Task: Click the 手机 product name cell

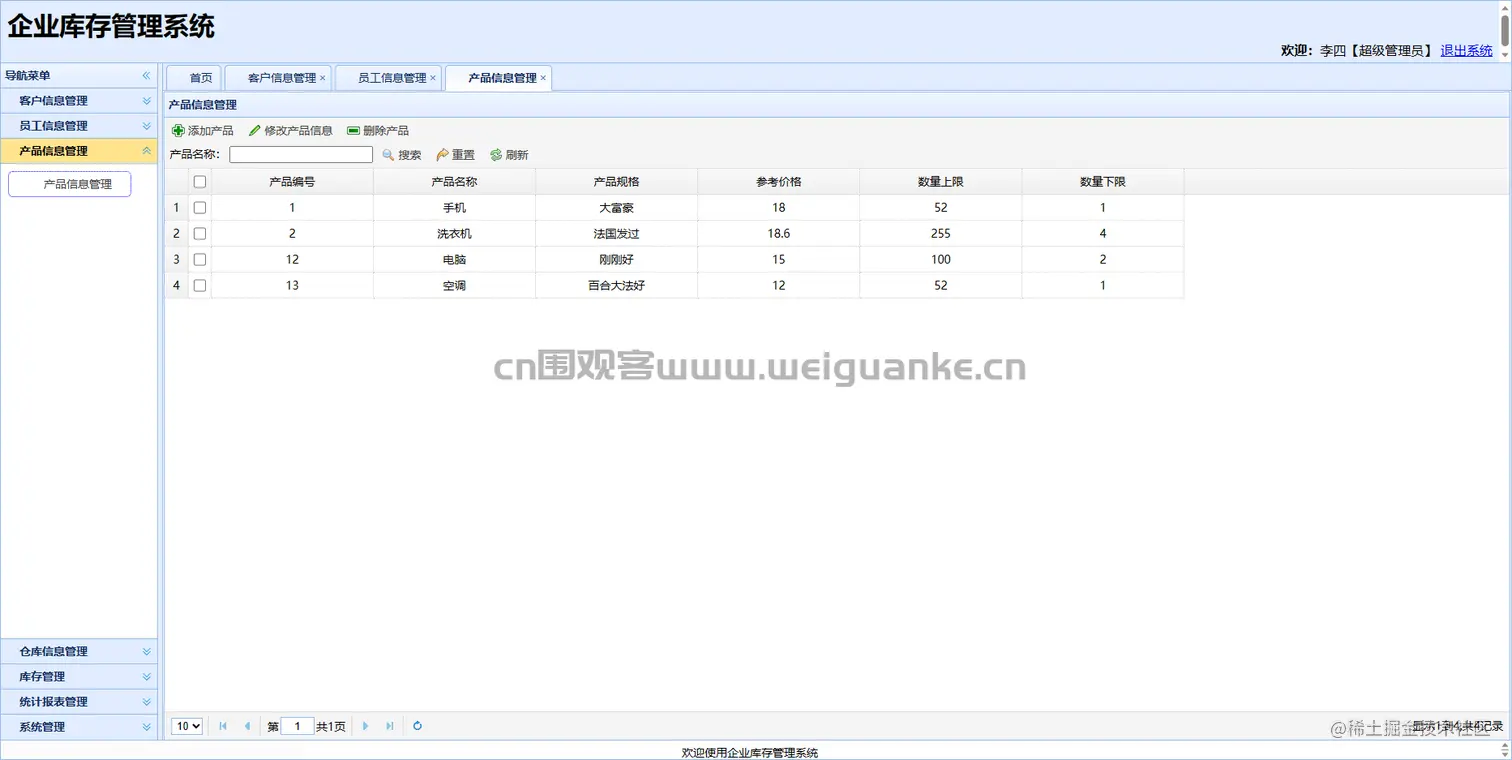Action: tap(454, 208)
